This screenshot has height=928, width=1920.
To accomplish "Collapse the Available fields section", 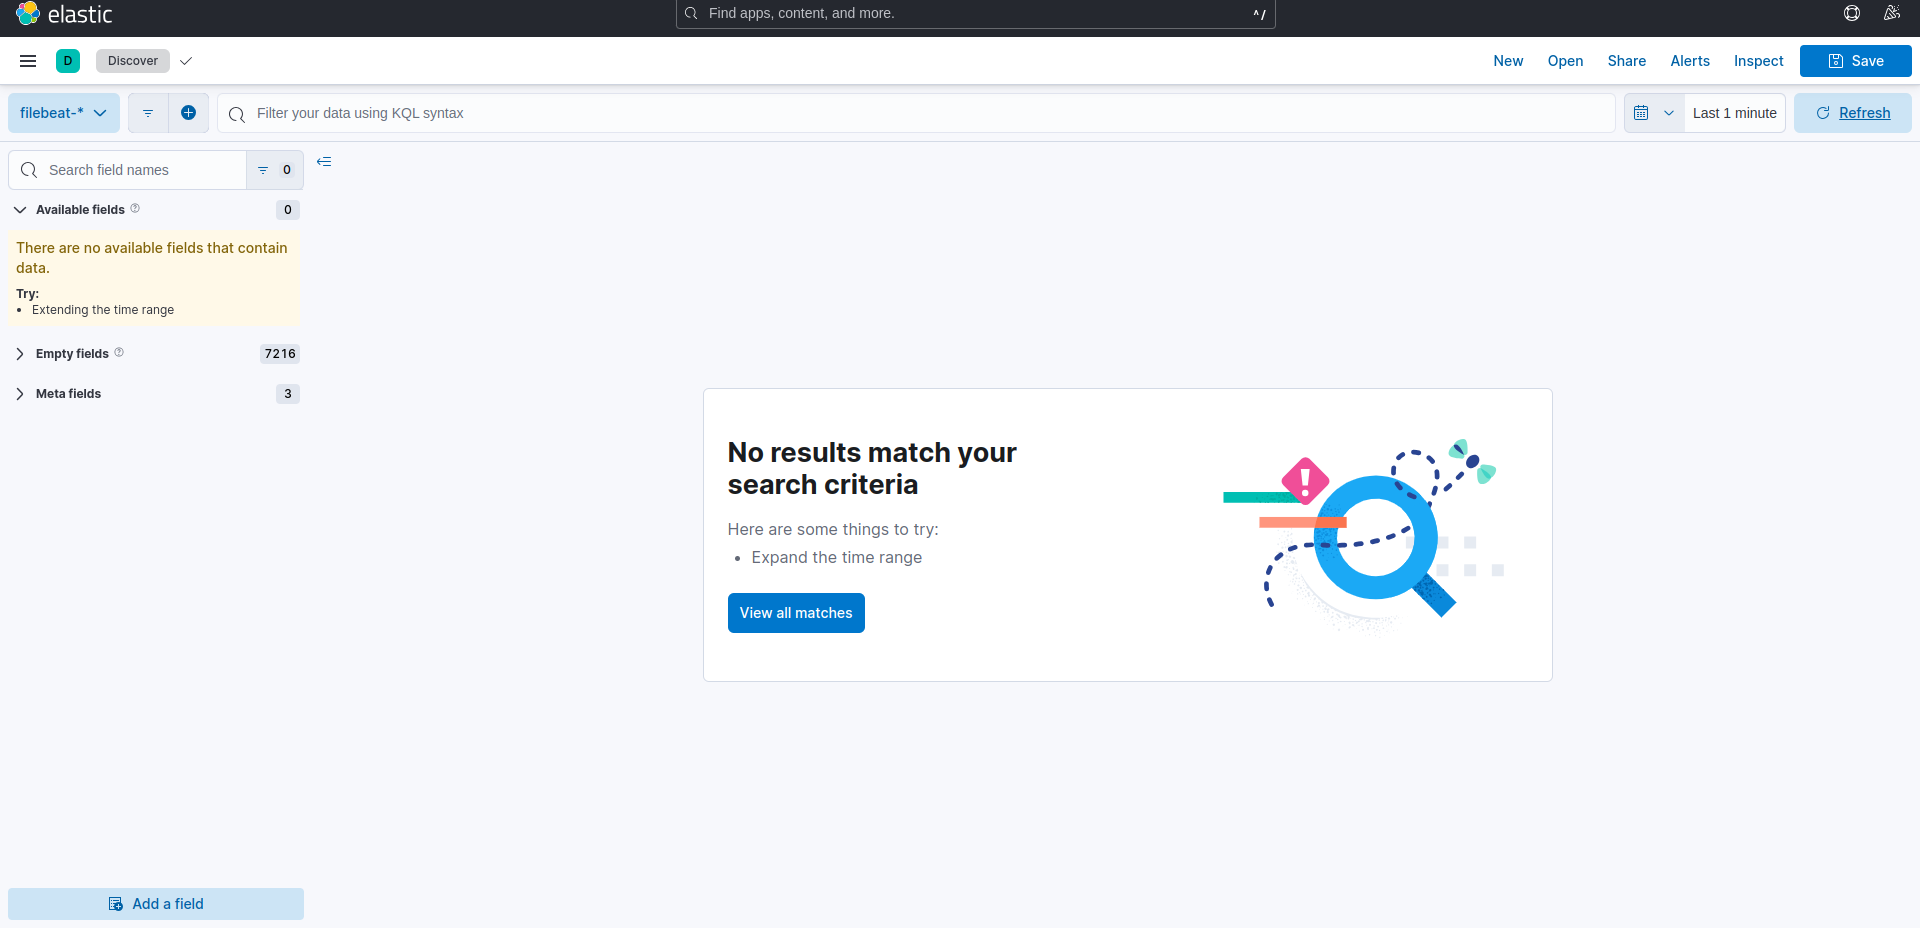I will point(20,210).
